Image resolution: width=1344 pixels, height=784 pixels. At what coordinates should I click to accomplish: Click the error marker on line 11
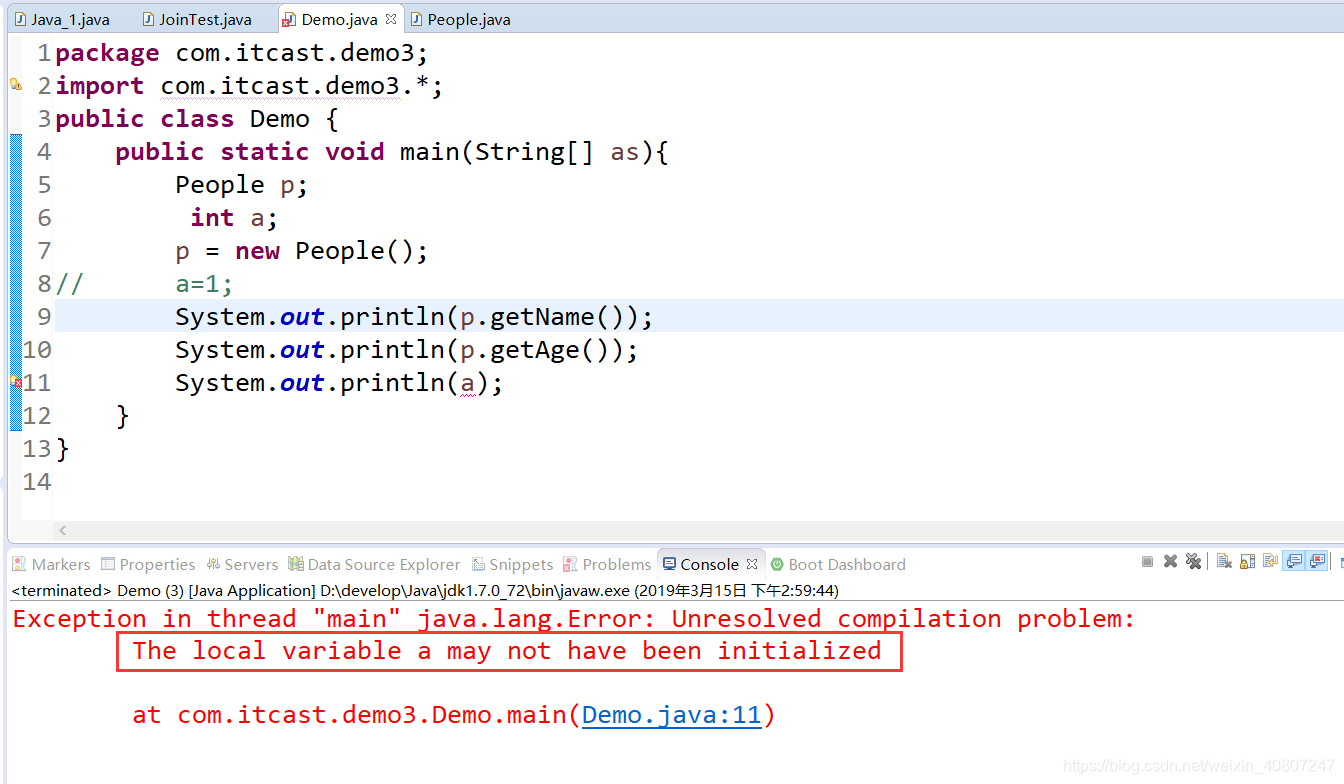point(15,383)
